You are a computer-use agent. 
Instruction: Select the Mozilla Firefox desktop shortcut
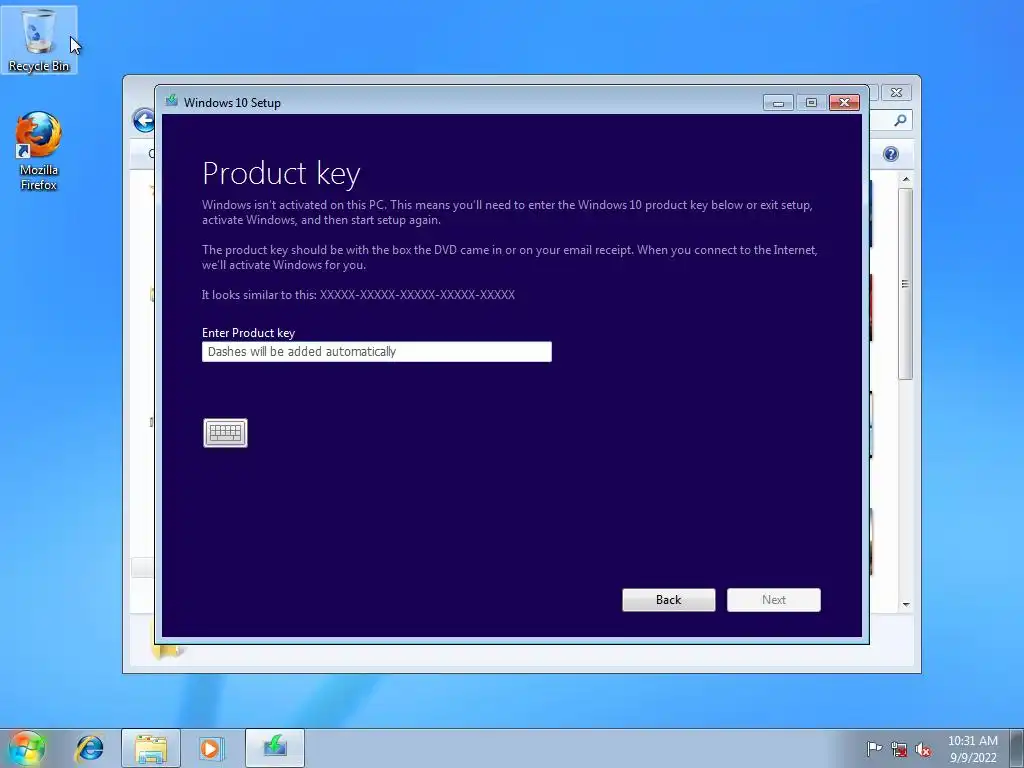39,152
